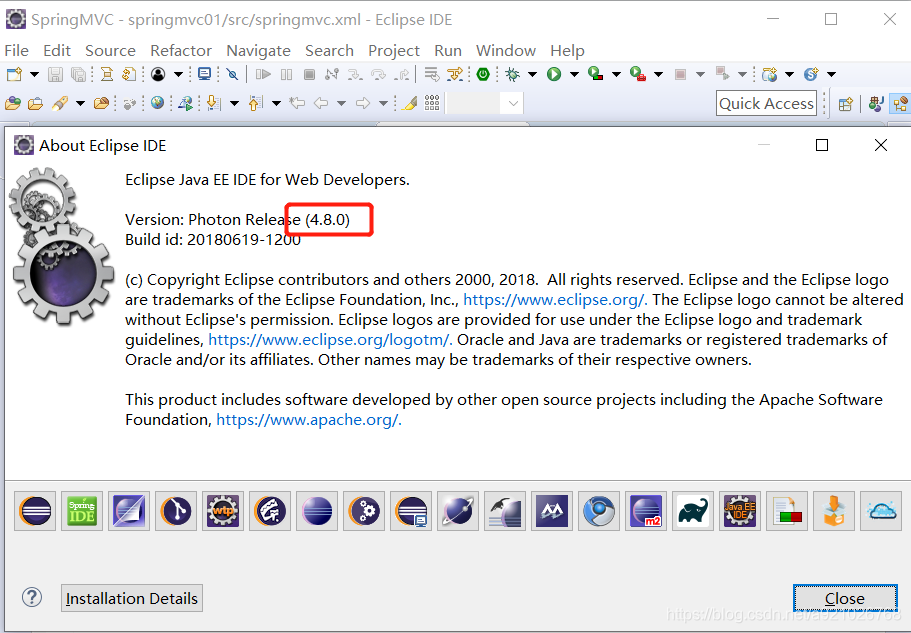
Task: Open the Navigate menu
Action: [x=259, y=51]
